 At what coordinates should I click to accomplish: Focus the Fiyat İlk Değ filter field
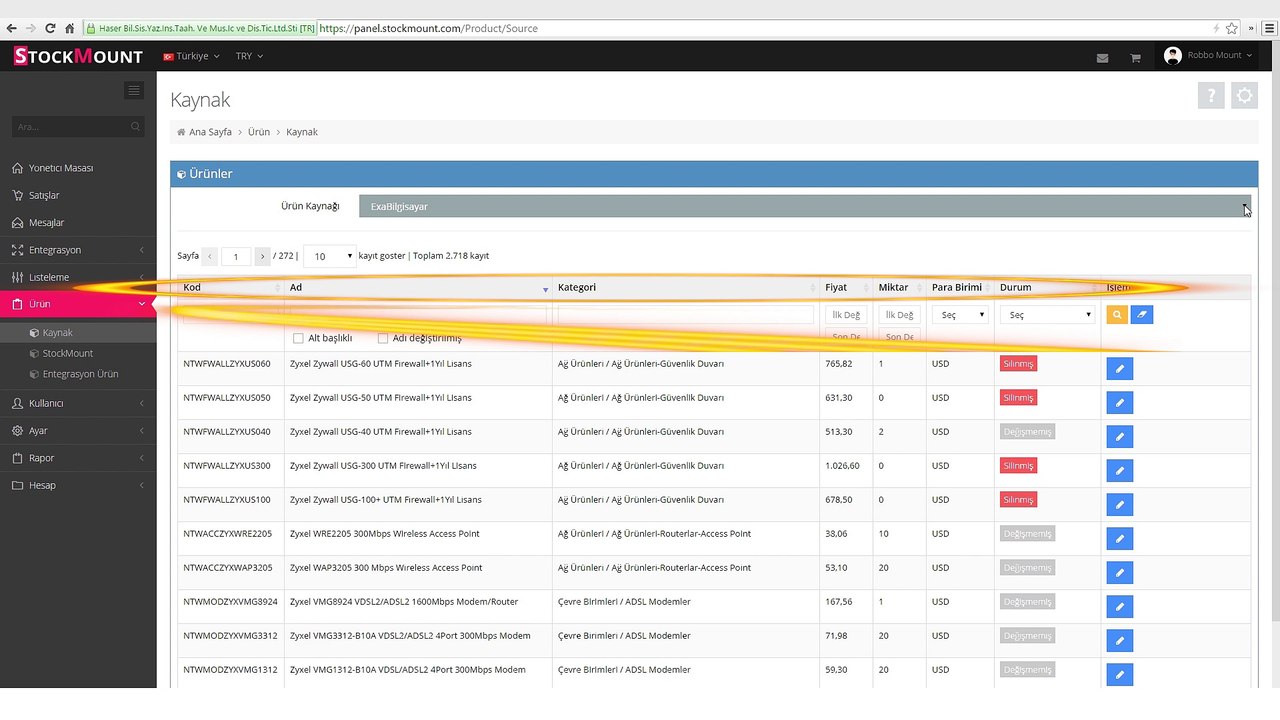click(x=846, y=315)
